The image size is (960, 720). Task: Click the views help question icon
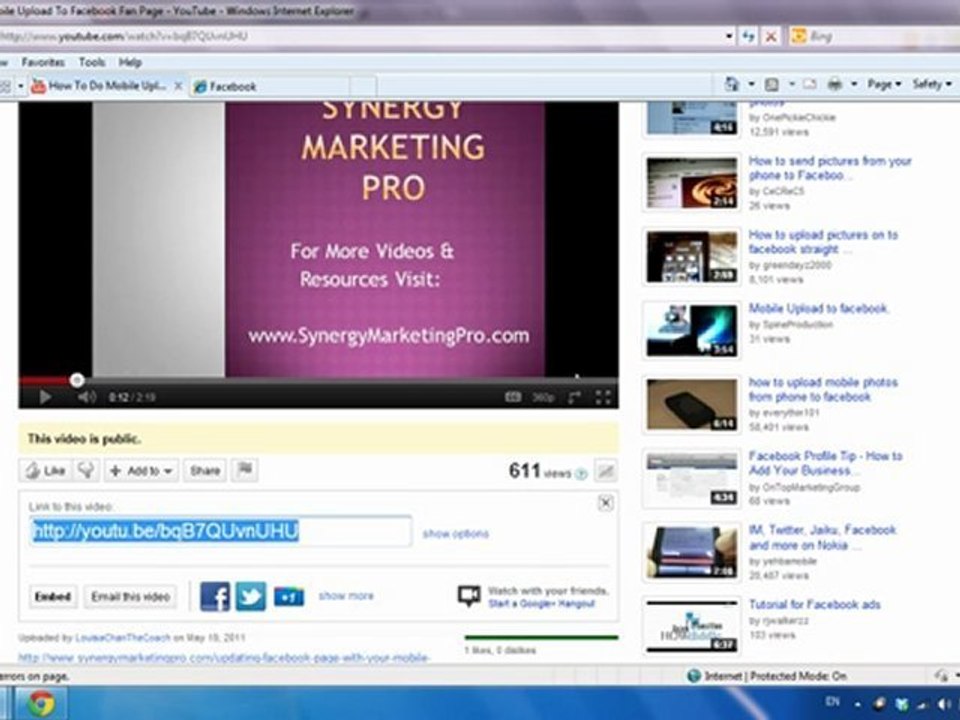(x=581, y=474)
